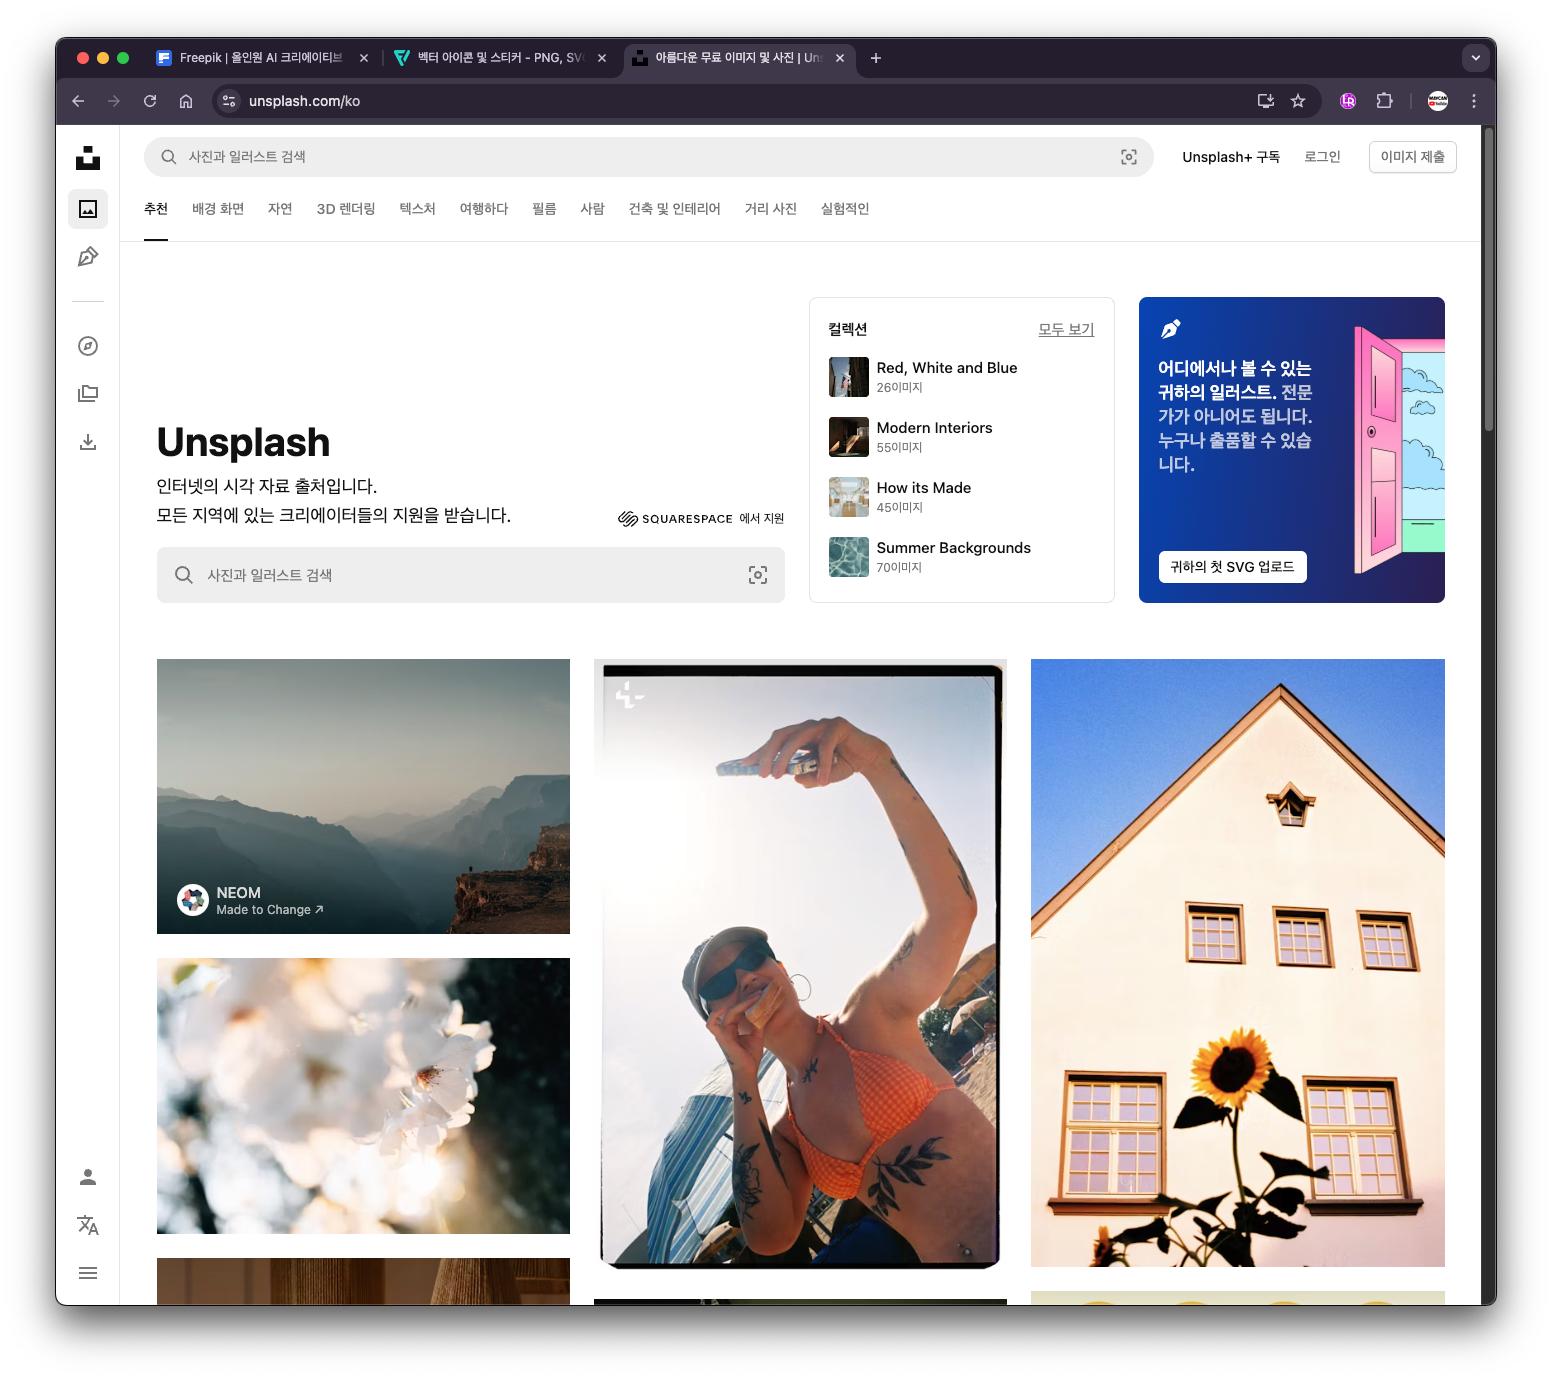The width and height of the screenshot is (1552, 1379).
Task: Bookmark this page with the star icon
Action: pyautogui.click(x=1298, y=101)
